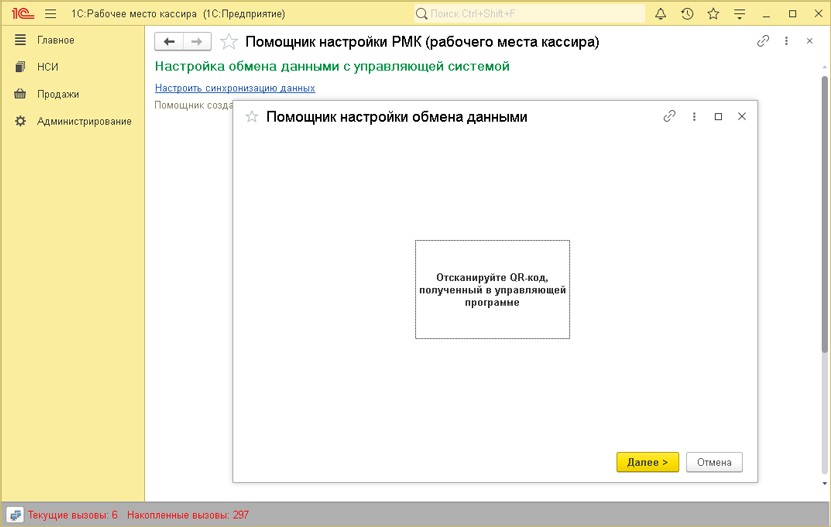Open the НСИ section
This screenshot has width=831, height=527.
point(48,67)
